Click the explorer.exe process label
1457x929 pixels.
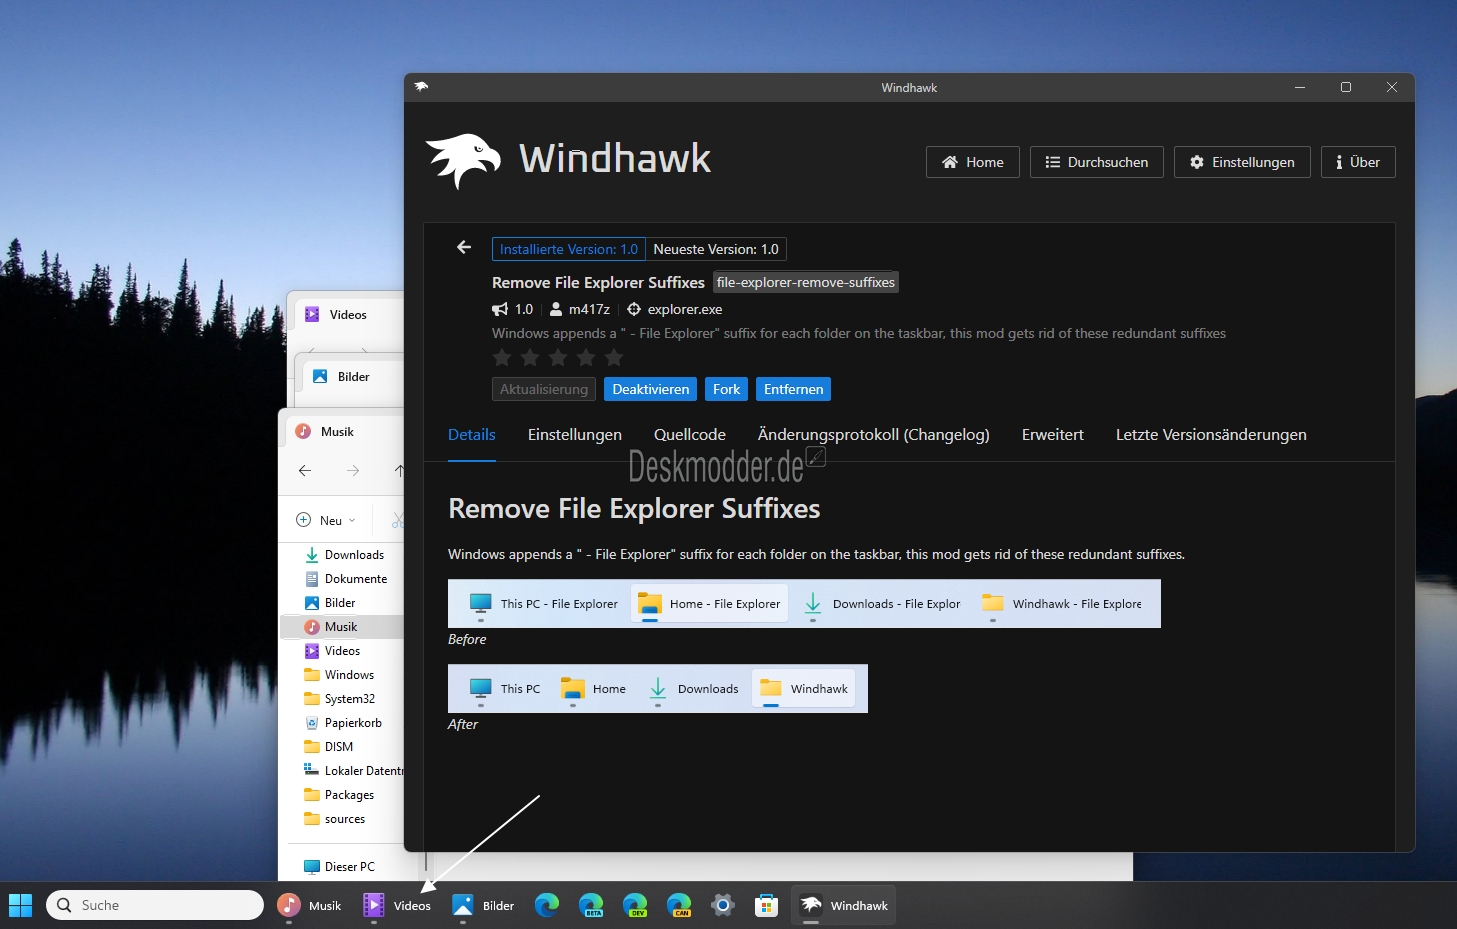click(x=685, y=309)
